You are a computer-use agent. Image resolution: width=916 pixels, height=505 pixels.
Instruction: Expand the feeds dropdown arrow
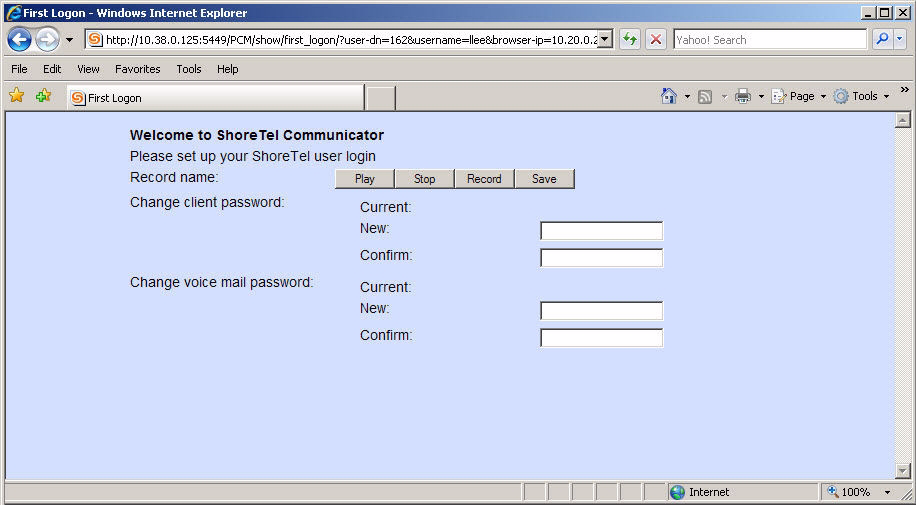coord(724,96)
